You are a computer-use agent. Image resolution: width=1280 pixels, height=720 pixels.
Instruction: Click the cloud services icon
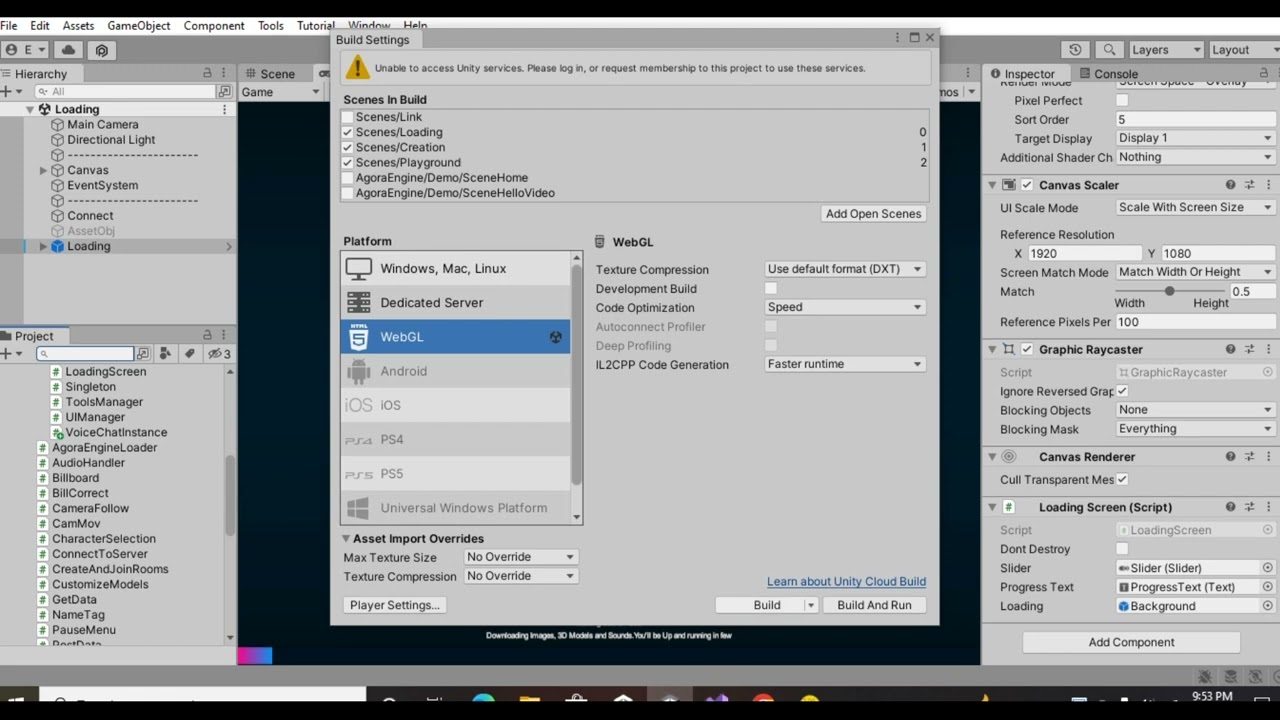pos(68,50)
